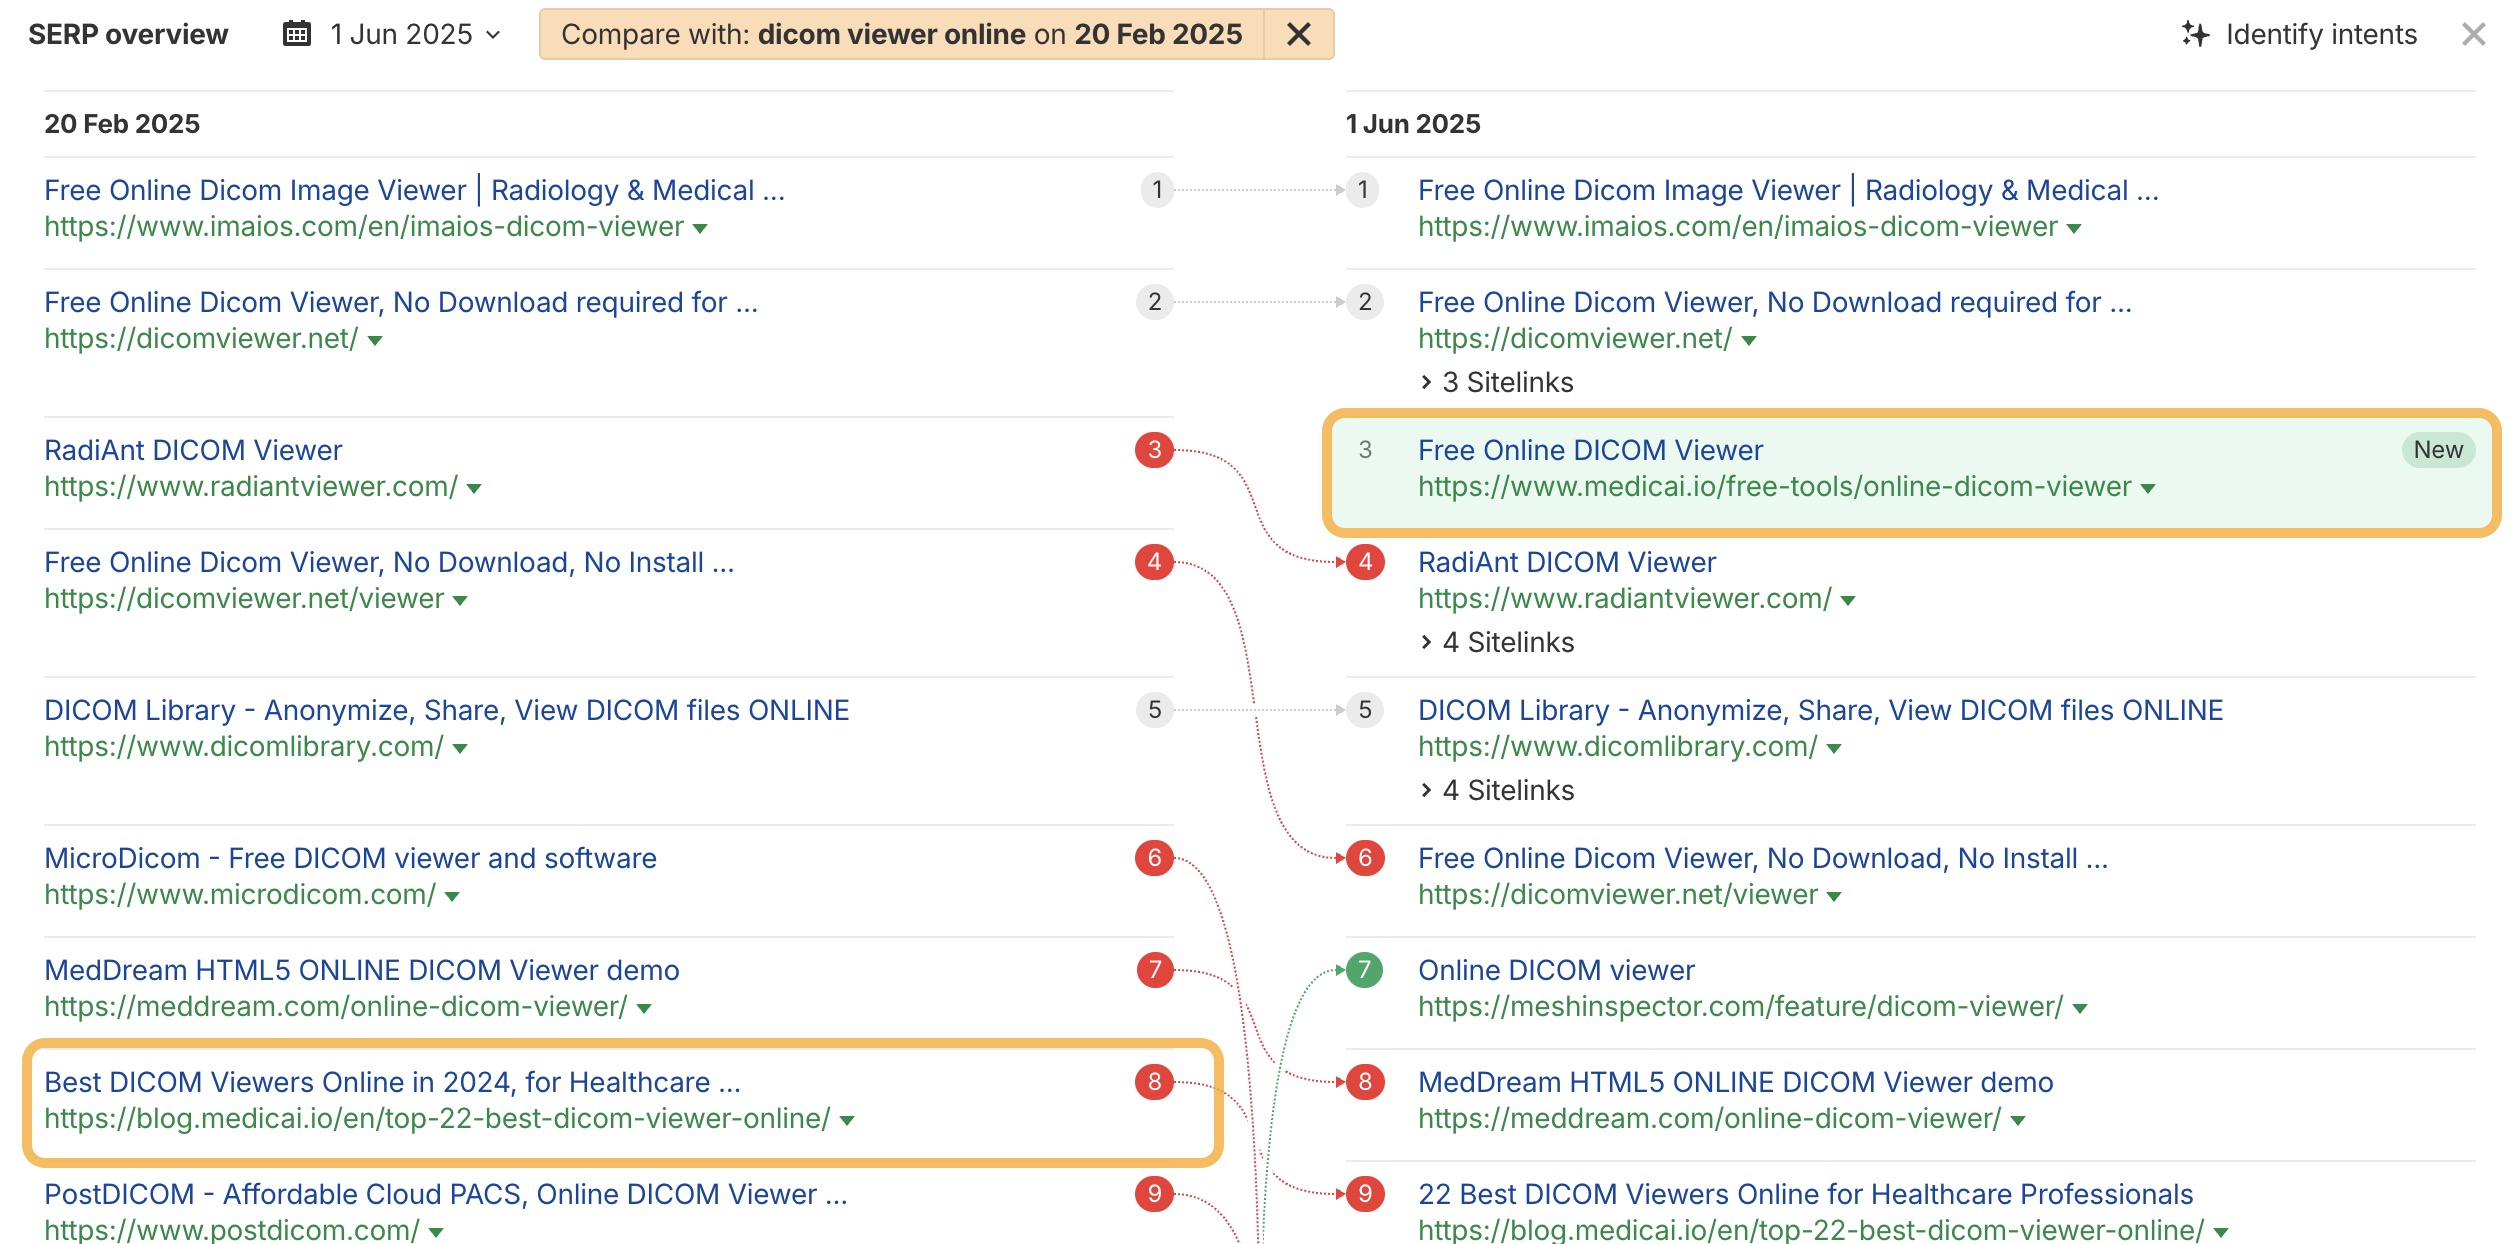
Task: Open URL dropdown arrow for microdicom.com
Action: coord(452,897)
